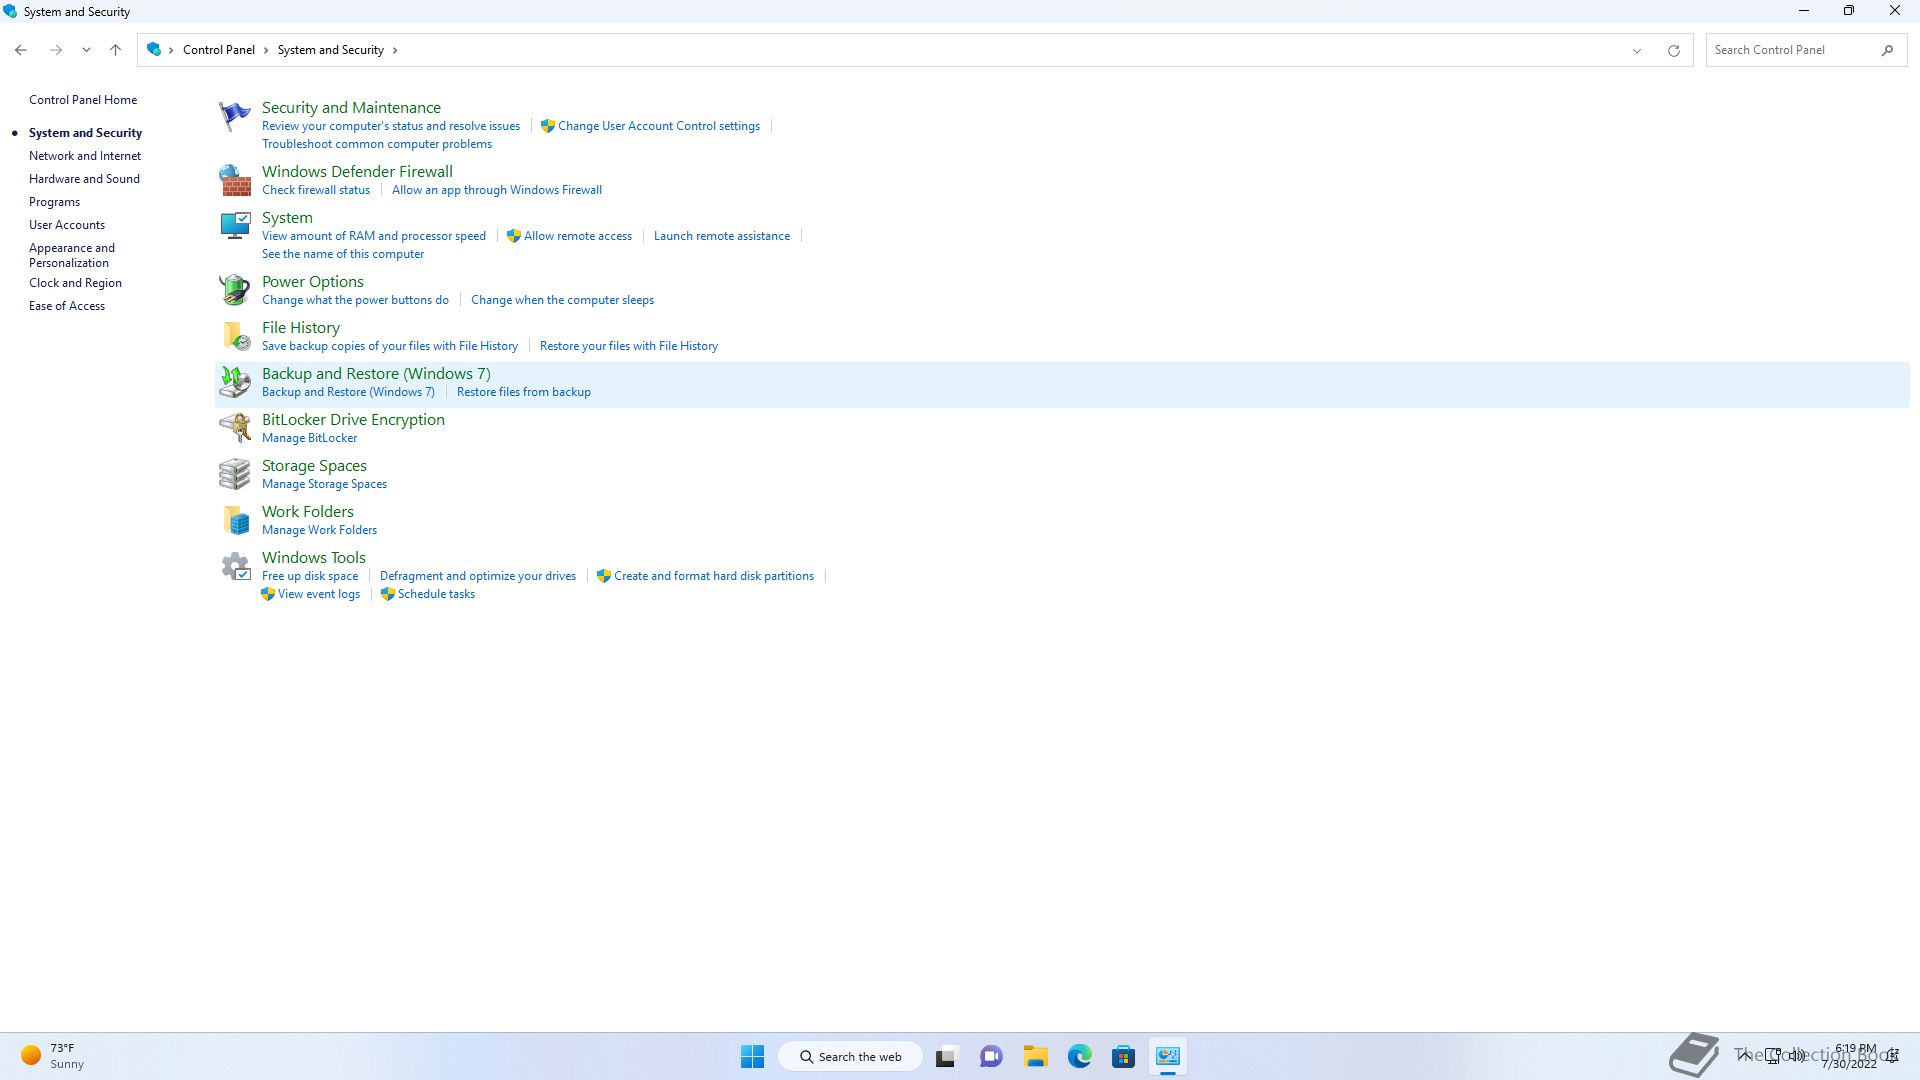
Task: Go forward with the forward arrow
Action: pyautogui.click(x=56, y=50)
